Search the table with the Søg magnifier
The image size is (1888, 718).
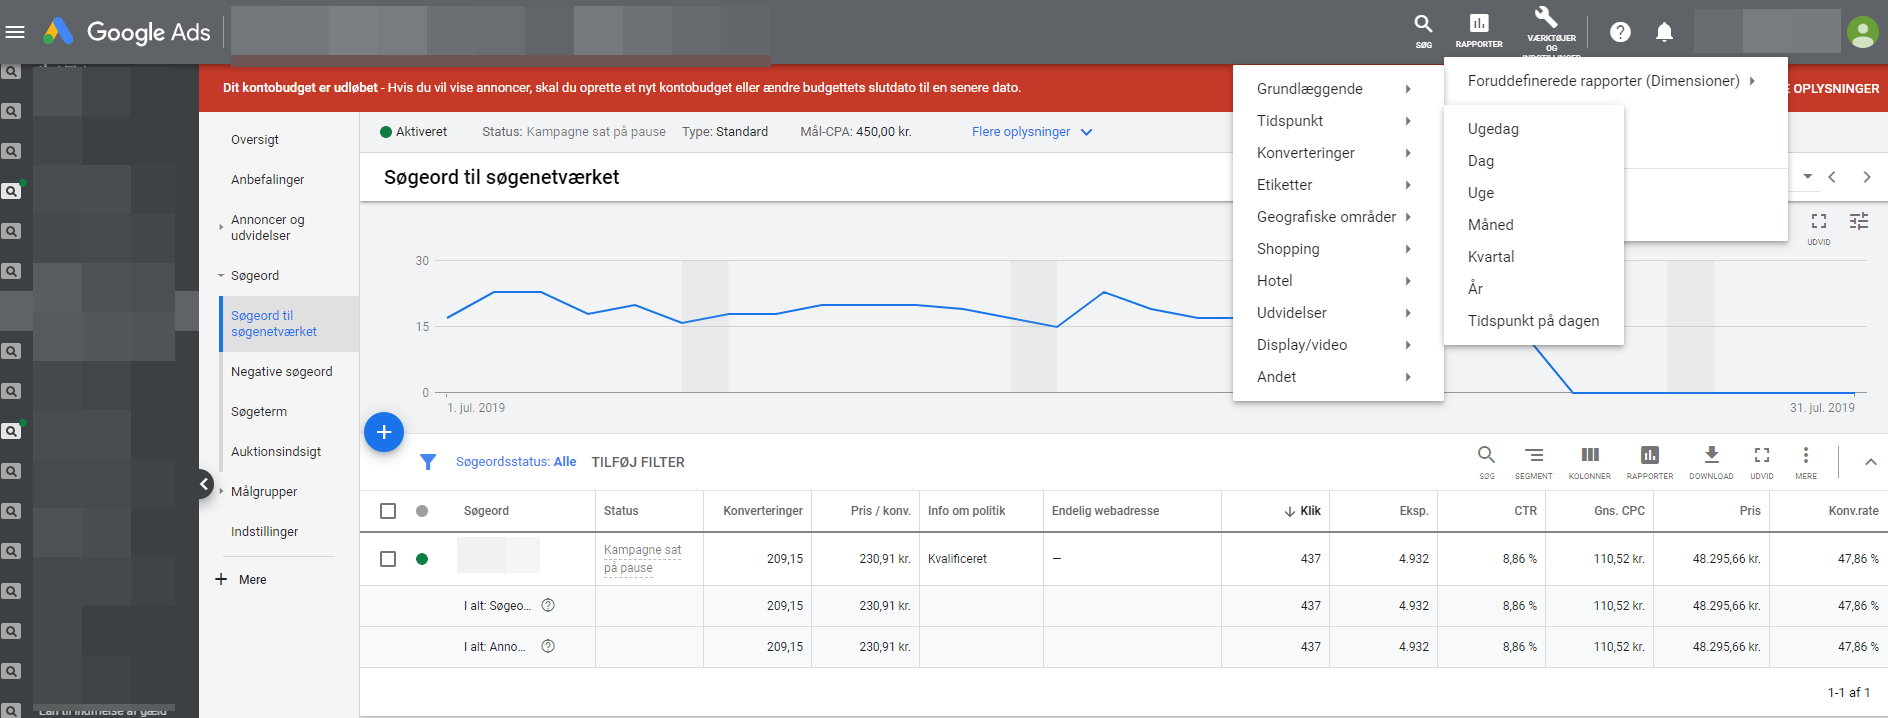(x=1487, y=462)
